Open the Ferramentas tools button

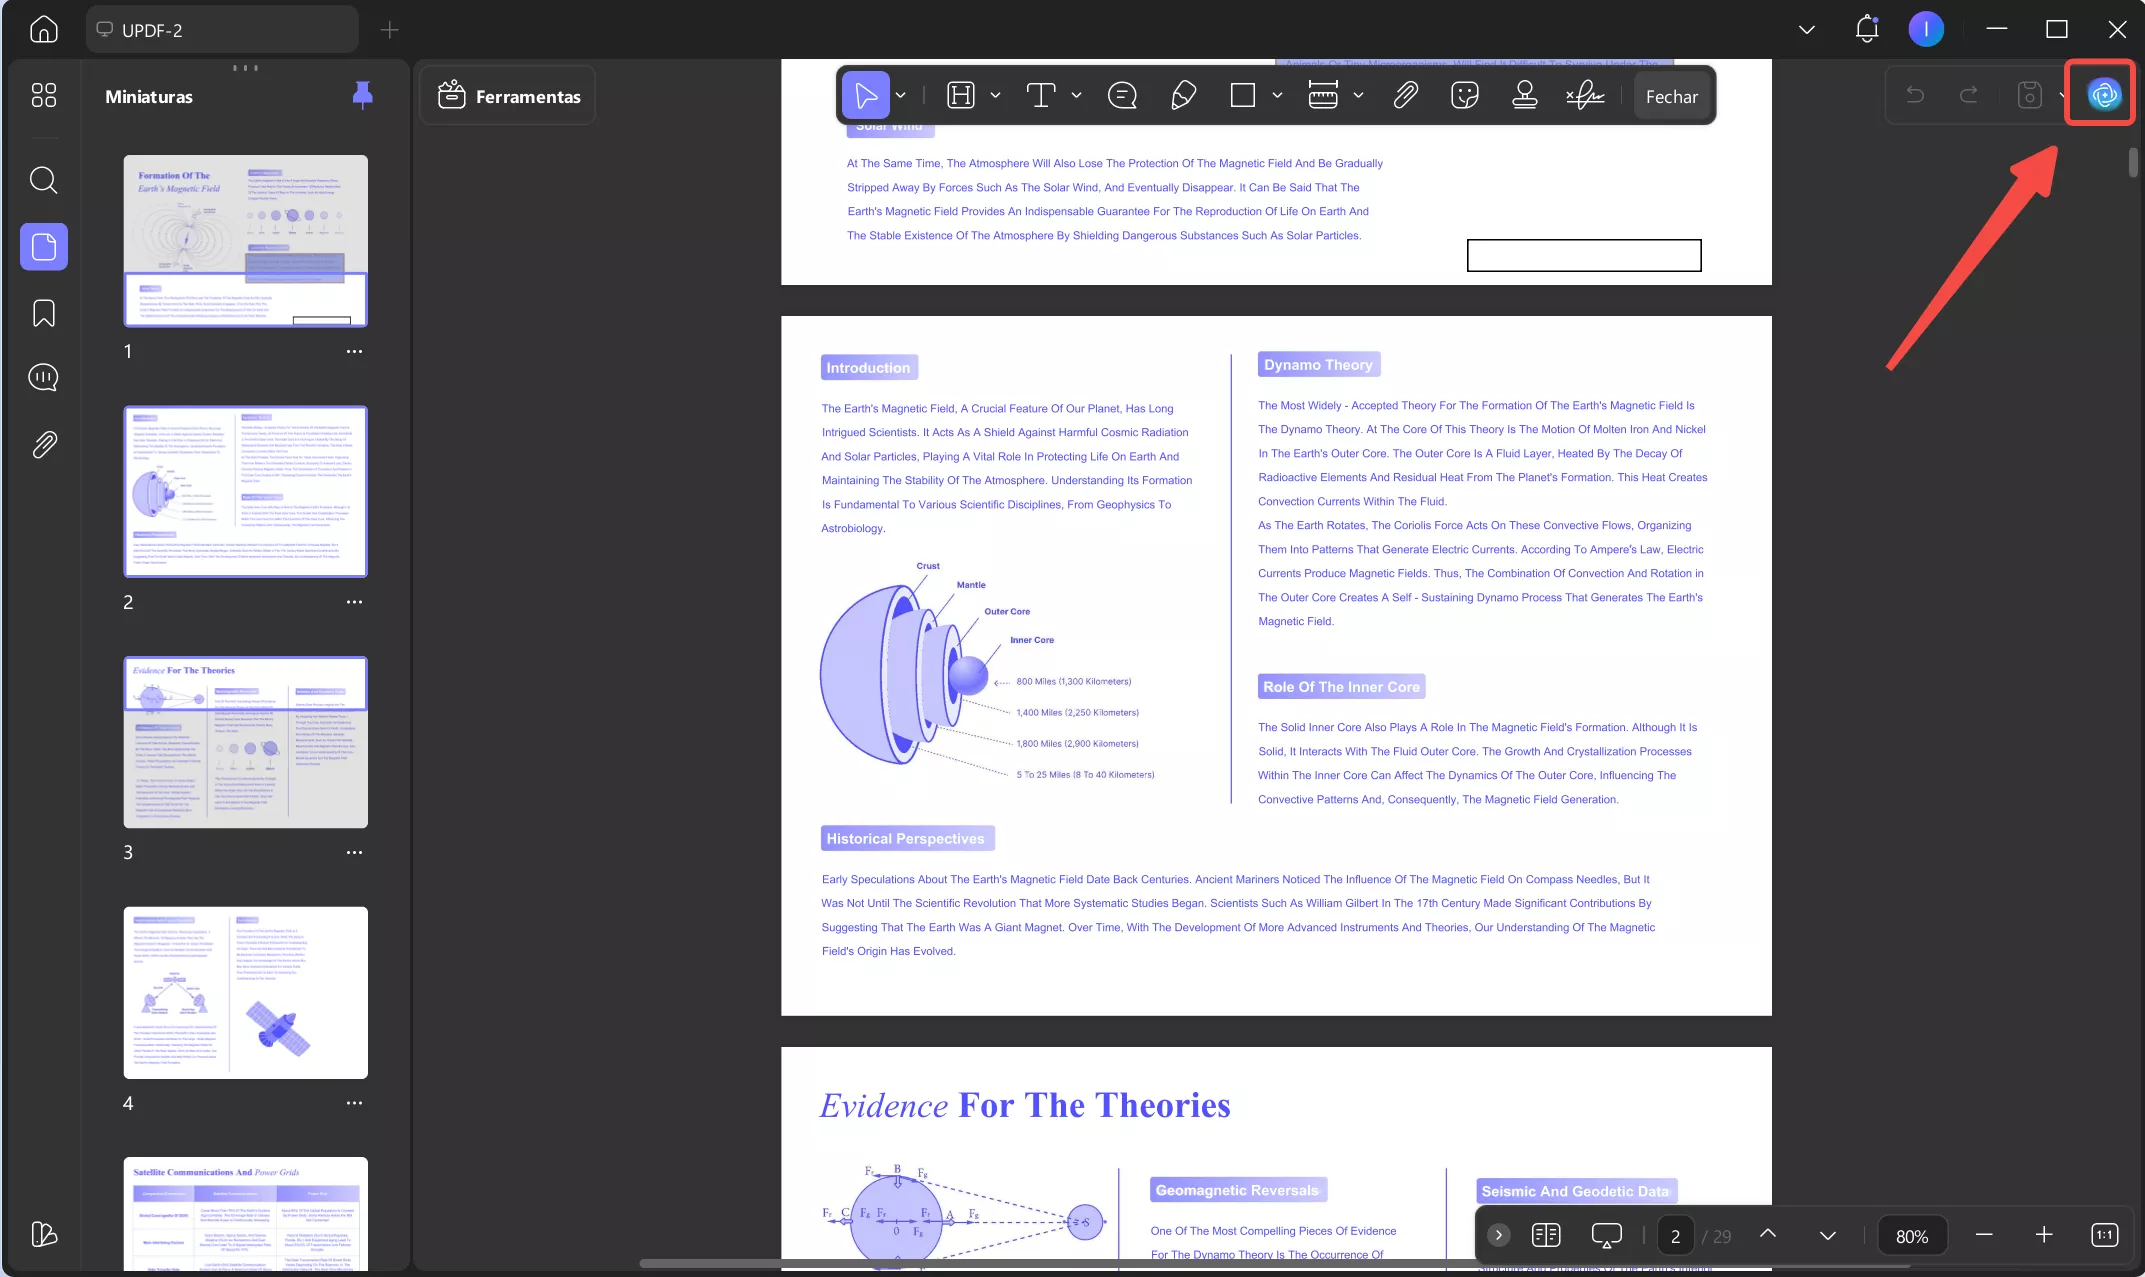(508, 96)
